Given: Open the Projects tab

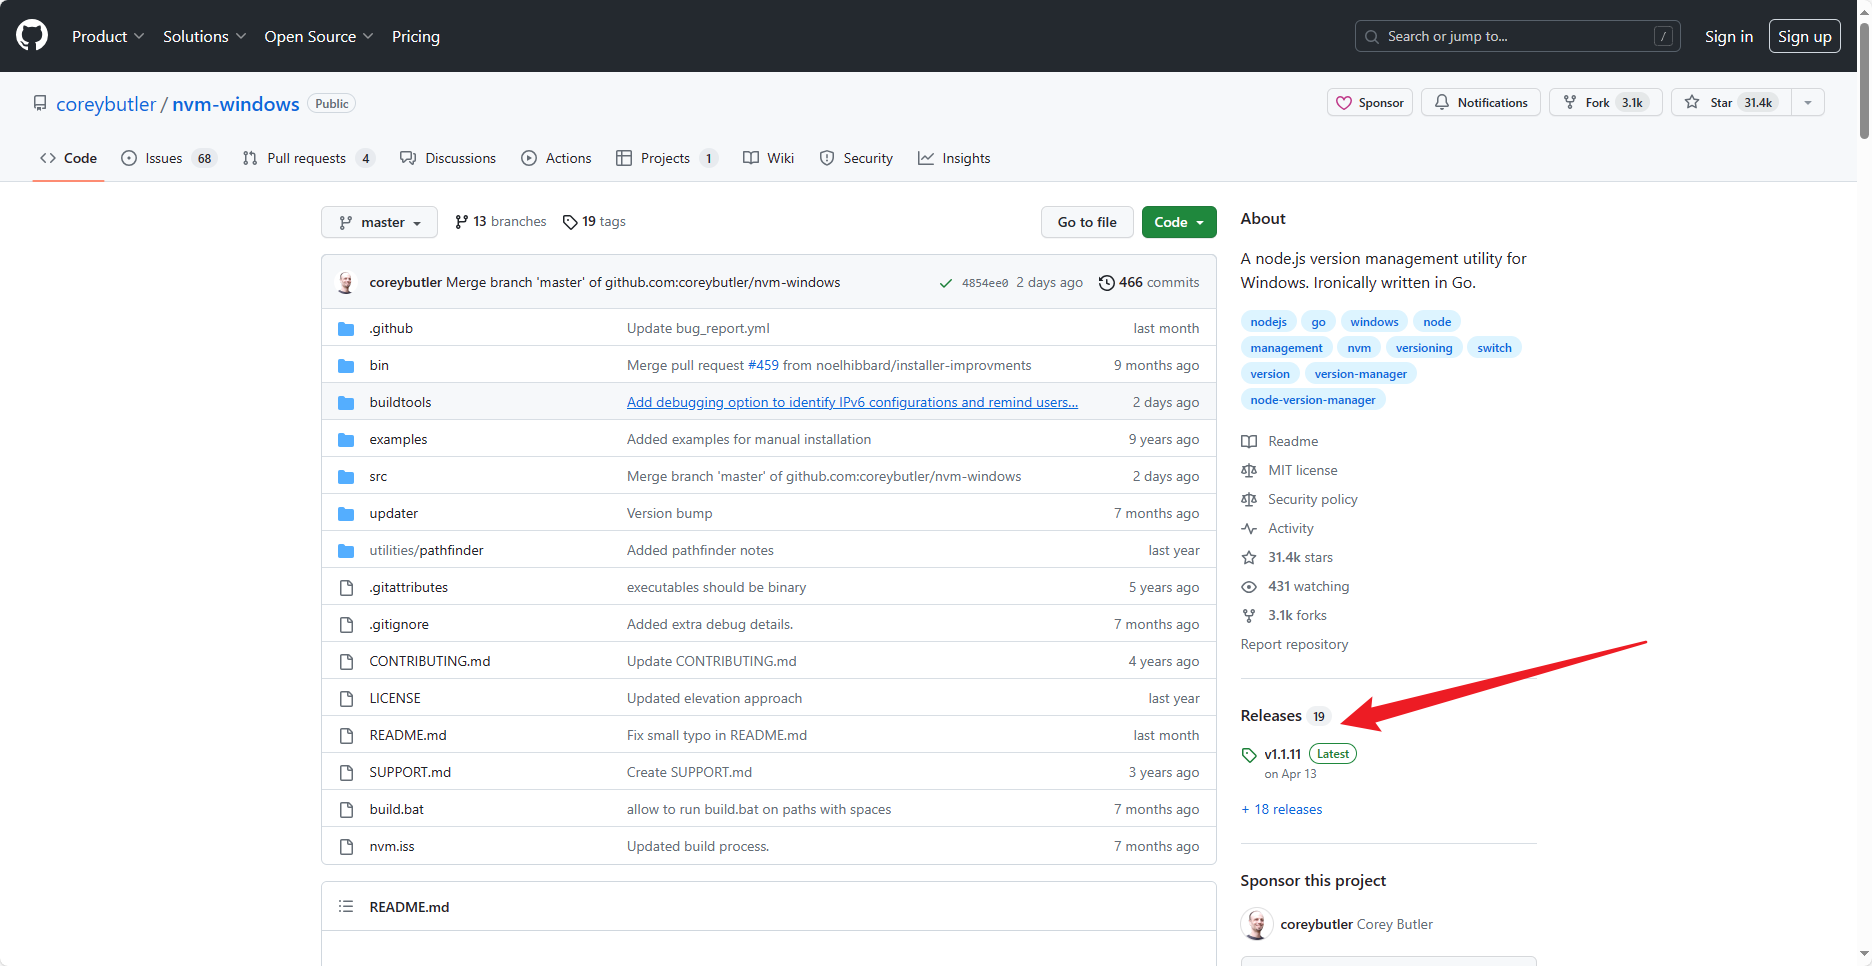Looking at the screenshot, I should [666, 158].
